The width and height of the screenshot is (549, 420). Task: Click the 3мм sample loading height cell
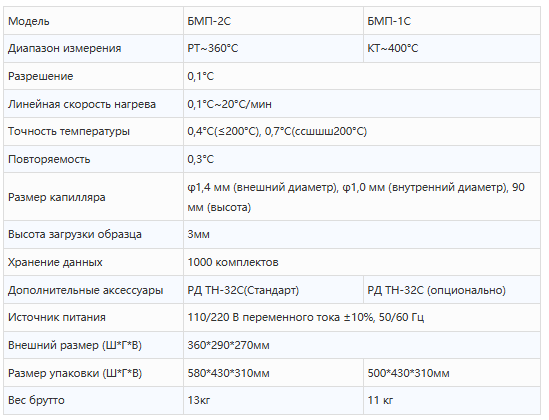point(362,234)
